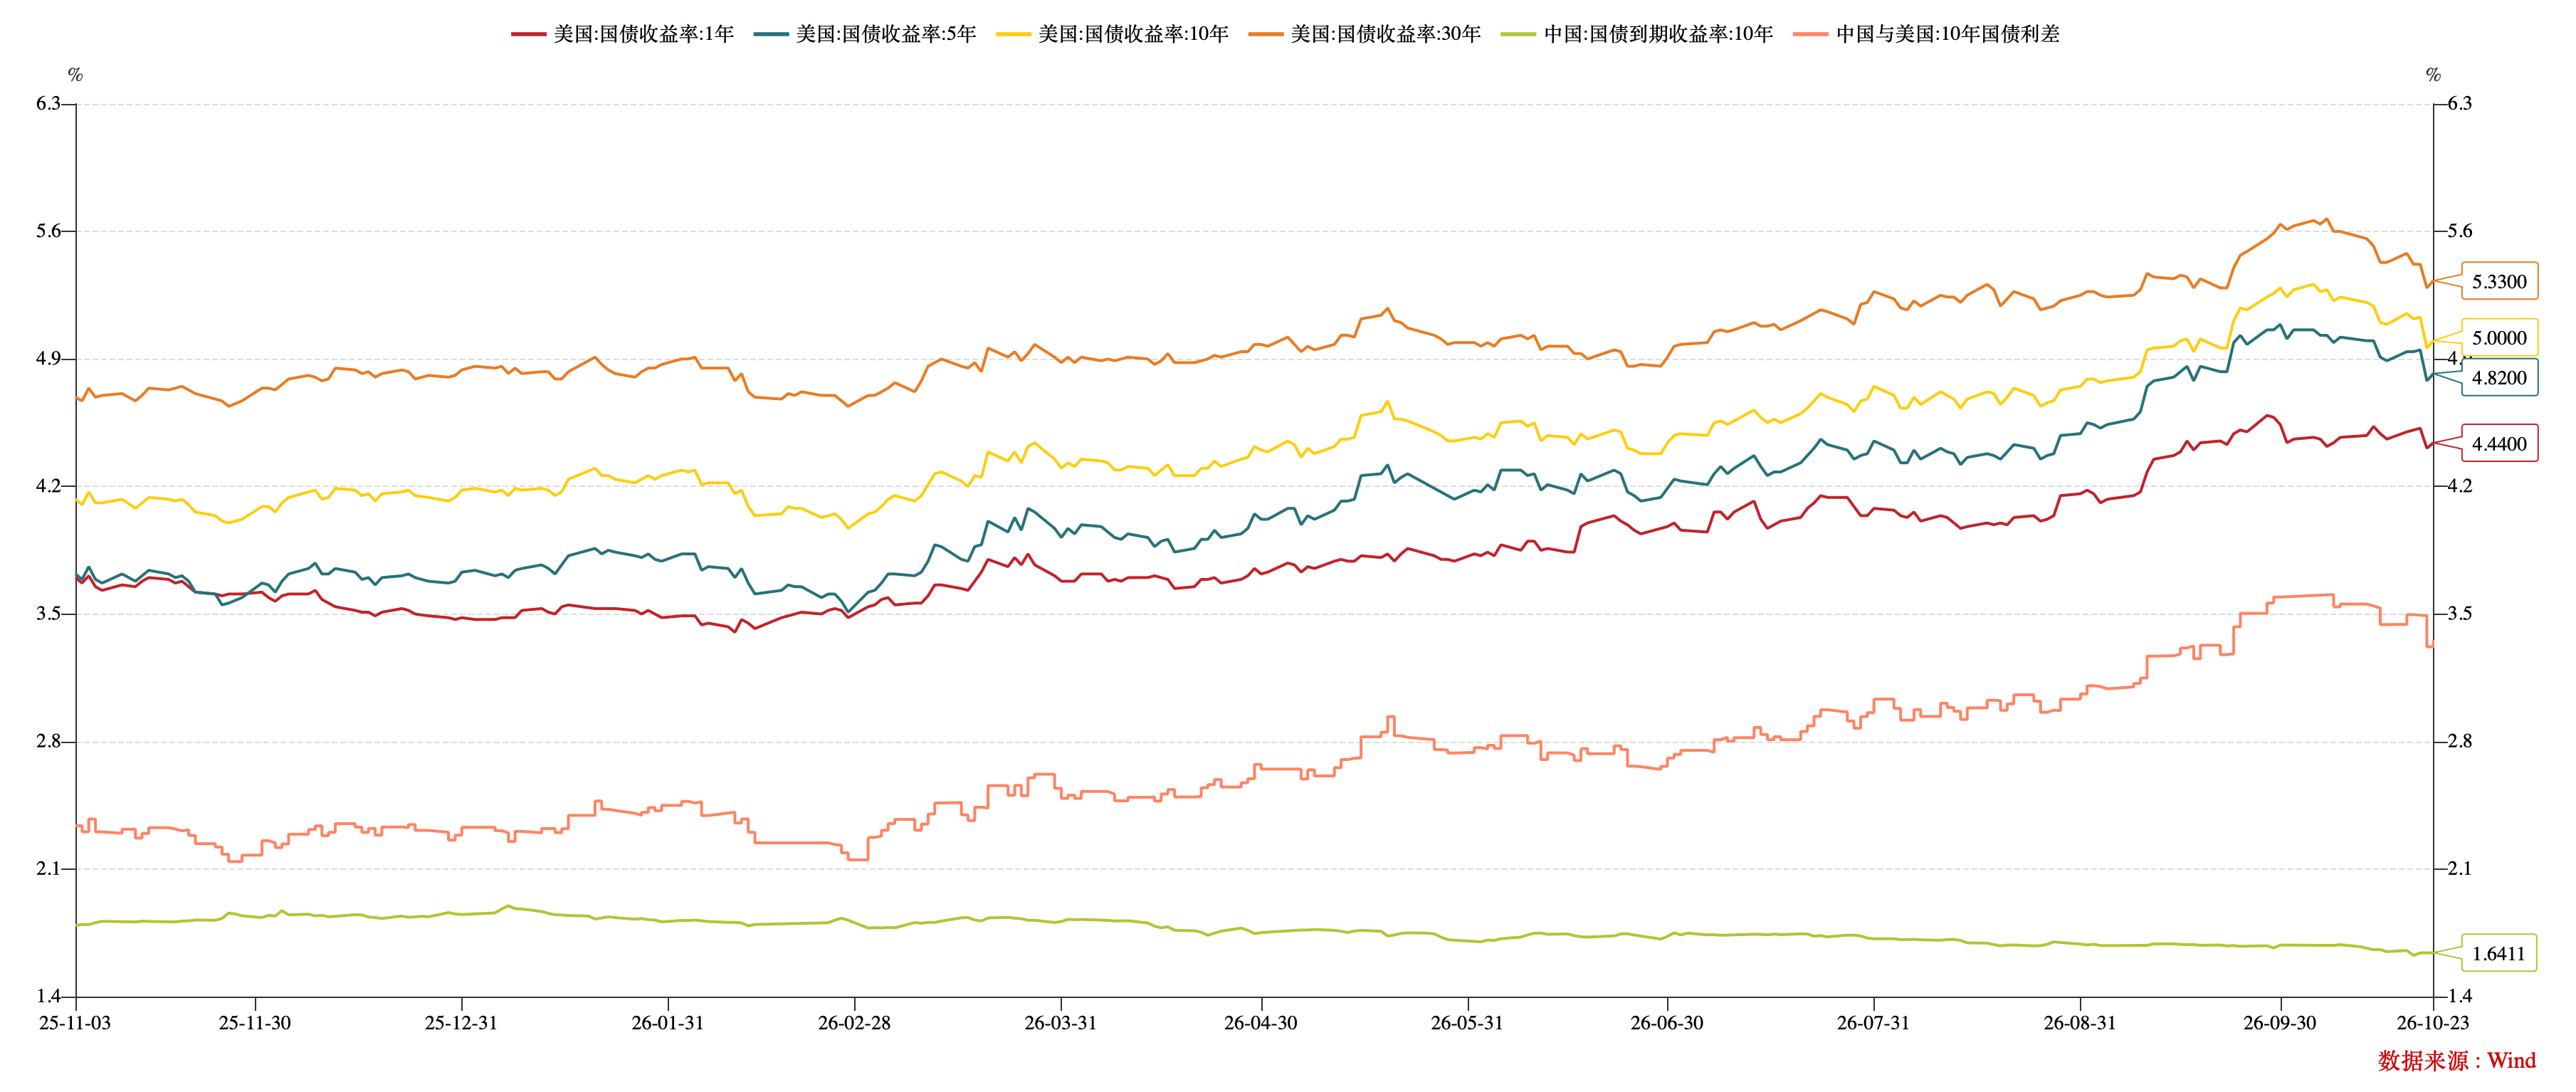2576x1092 pixels.
Task: Toggle the 美国:国债收益率:1年 legend series
Action: coord(622,34)
